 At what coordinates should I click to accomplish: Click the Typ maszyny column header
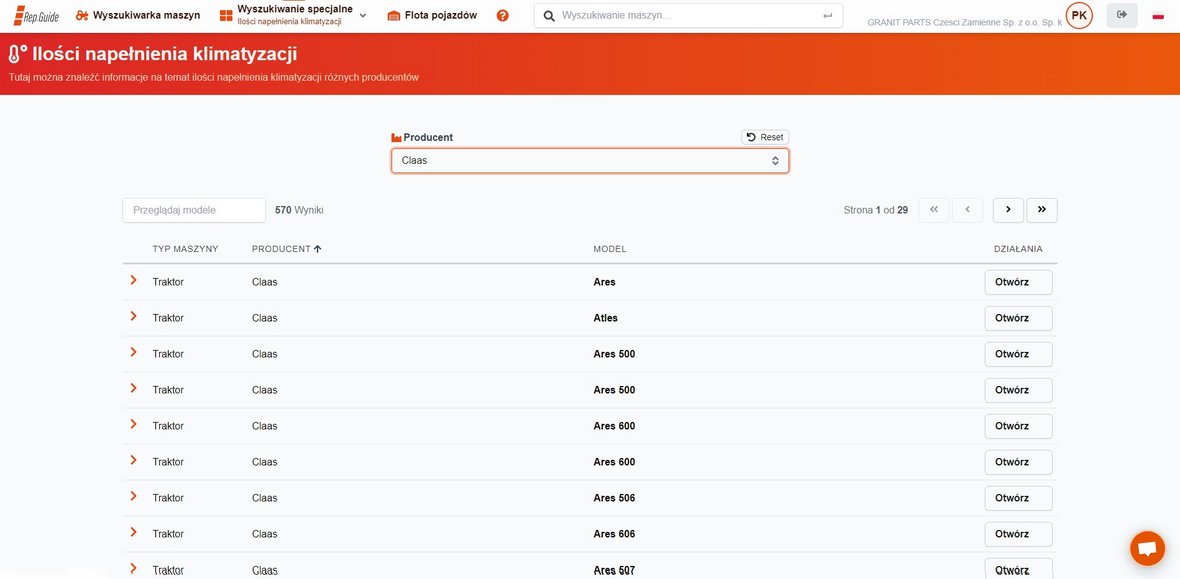185,249
